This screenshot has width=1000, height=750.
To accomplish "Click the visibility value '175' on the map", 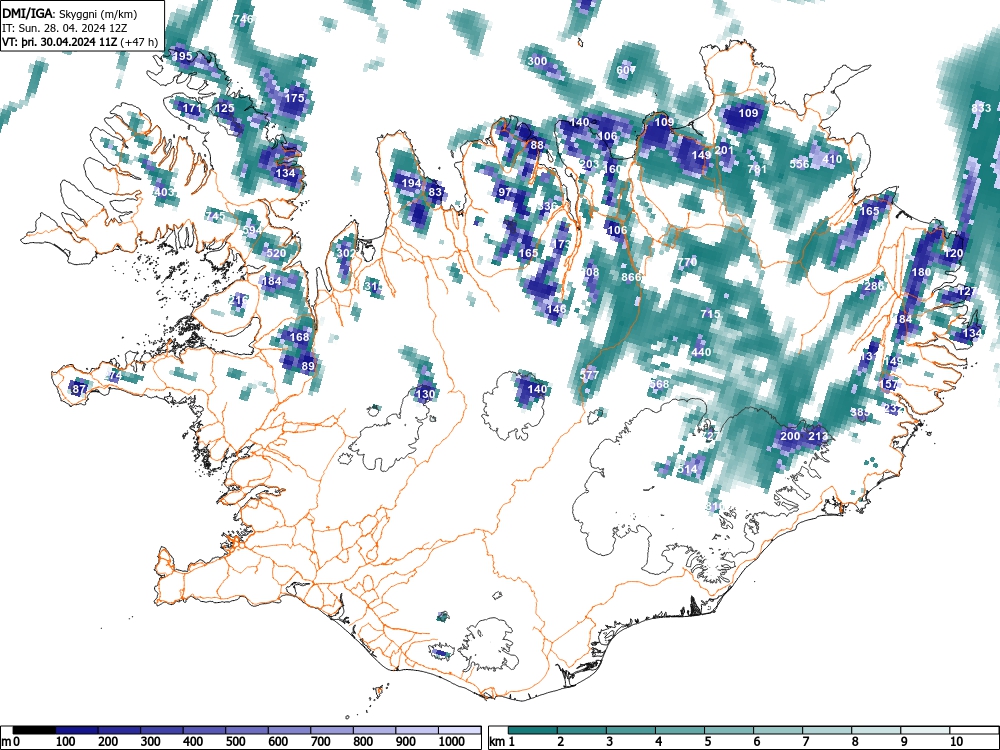I will click(295, 98).
